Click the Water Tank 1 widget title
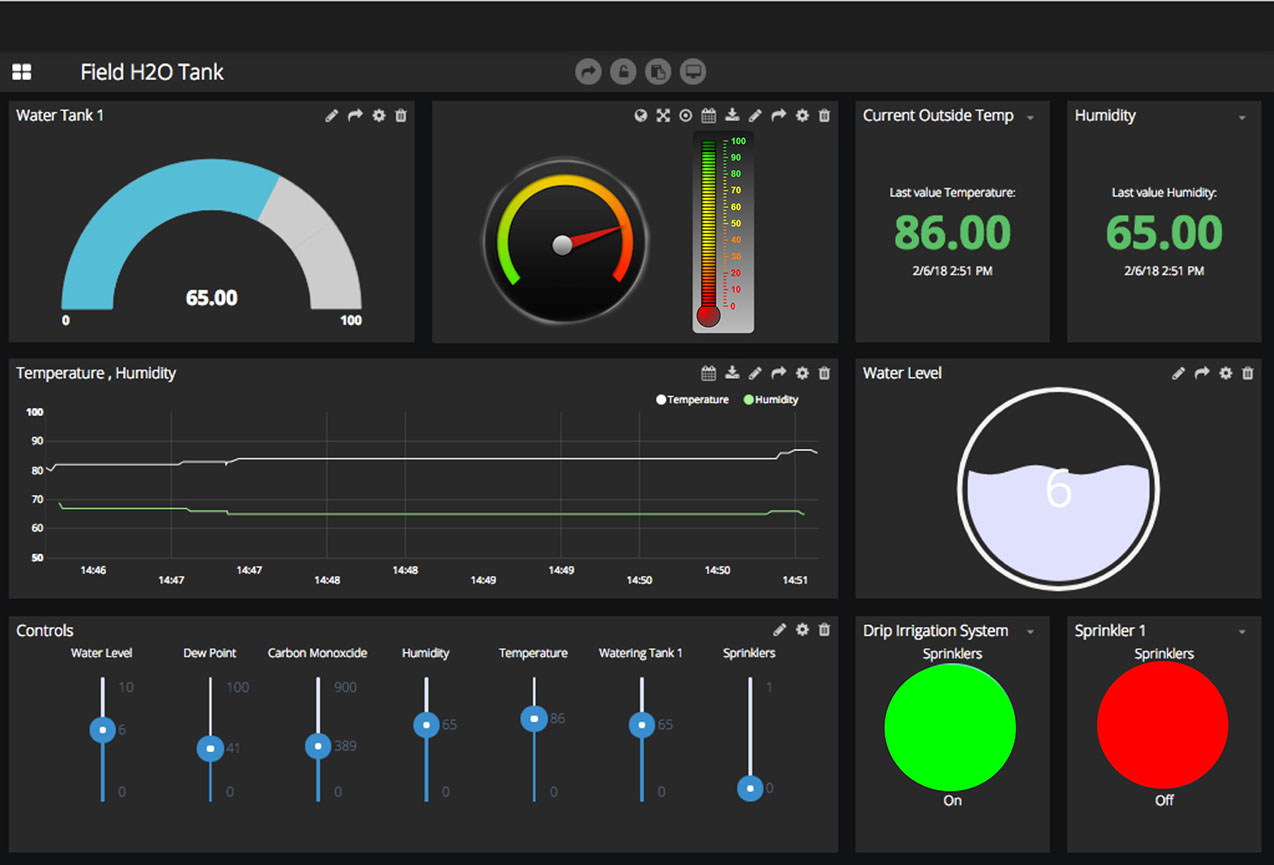1274x865 pixels. pos(60,116)
